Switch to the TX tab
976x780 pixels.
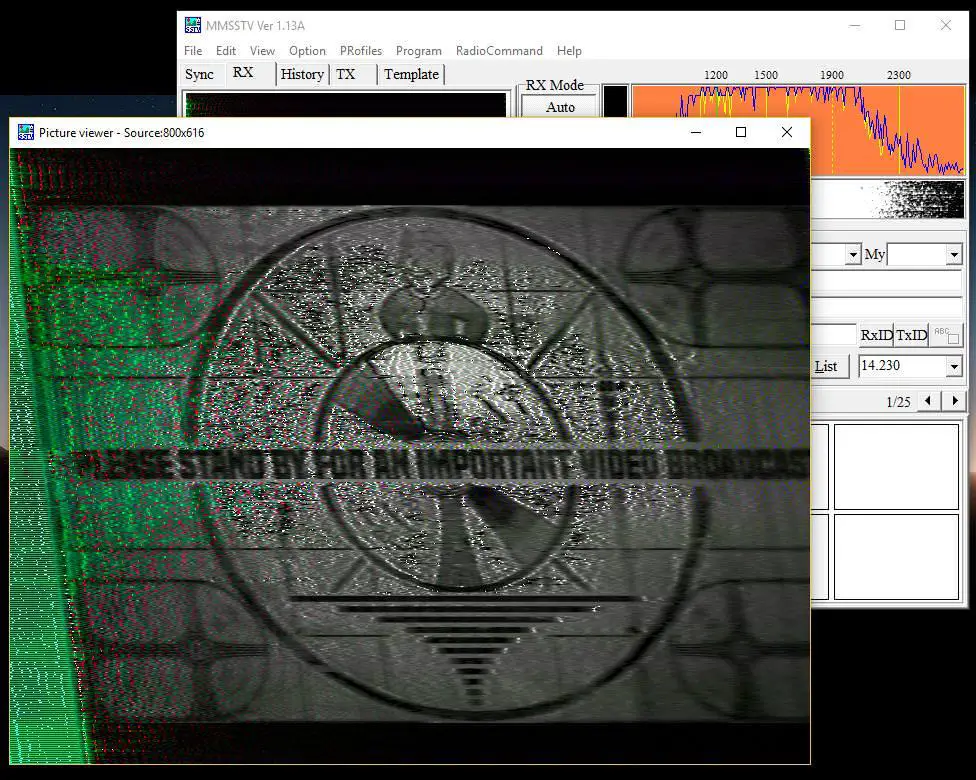(345, 74)
